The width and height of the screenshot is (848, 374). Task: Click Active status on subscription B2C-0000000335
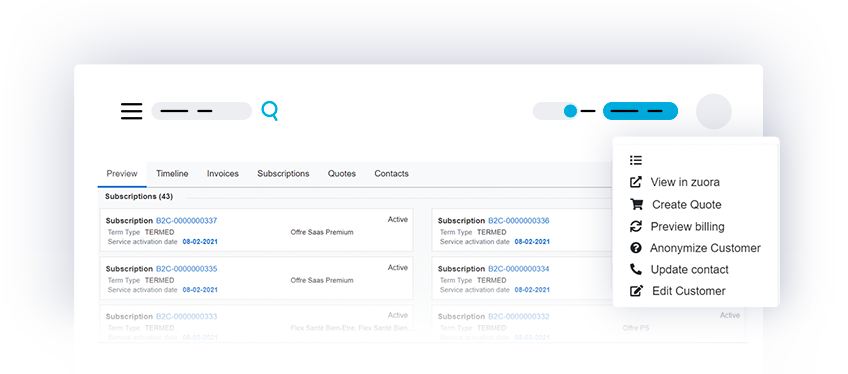pos(398,268)
